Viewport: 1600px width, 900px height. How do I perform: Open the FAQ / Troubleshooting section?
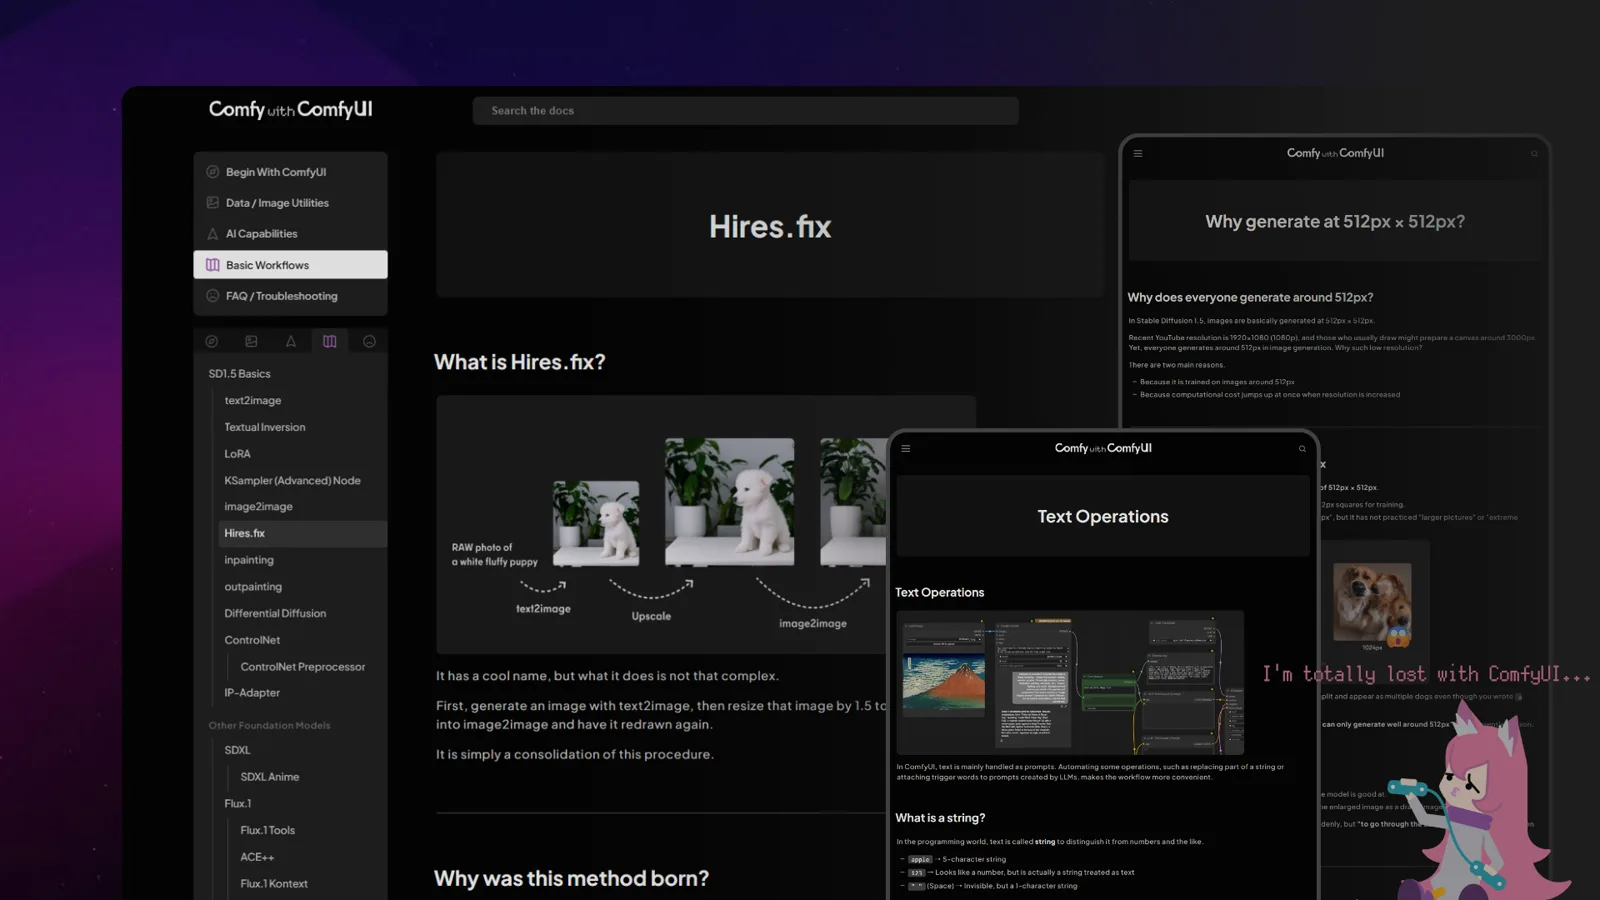290,296
